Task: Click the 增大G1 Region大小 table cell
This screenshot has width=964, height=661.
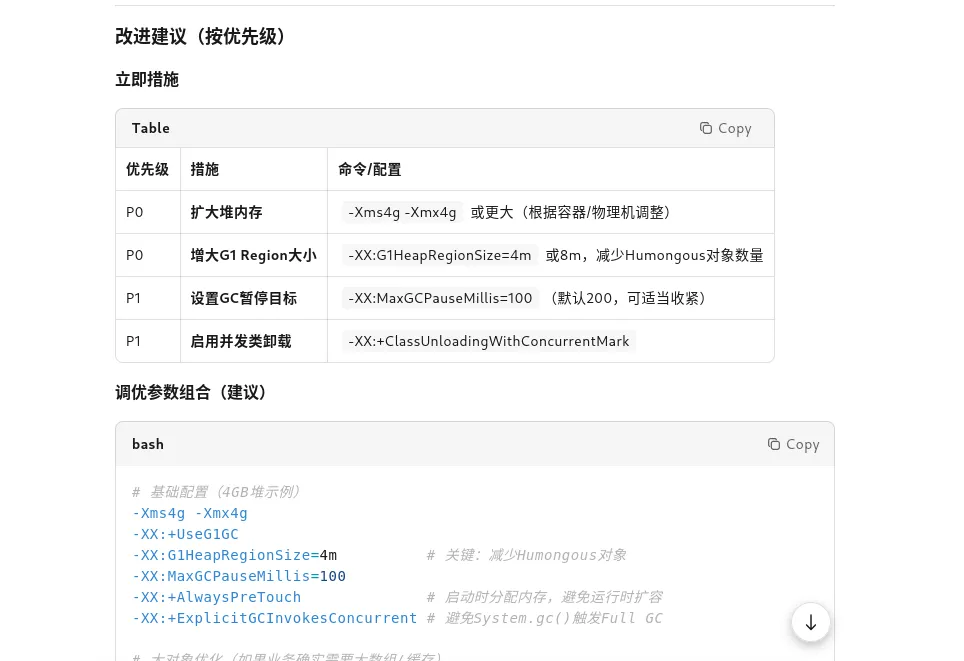Action: (x=253, y=256)
